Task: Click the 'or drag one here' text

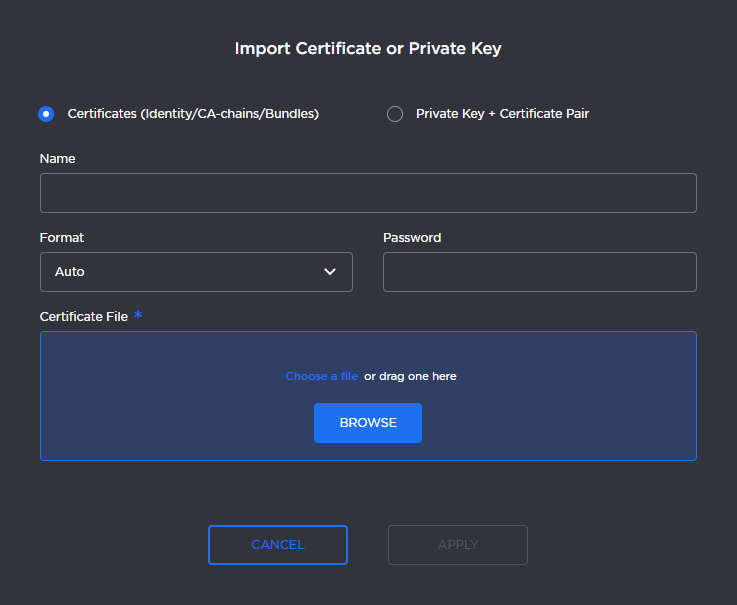Action: click(410, 376)
